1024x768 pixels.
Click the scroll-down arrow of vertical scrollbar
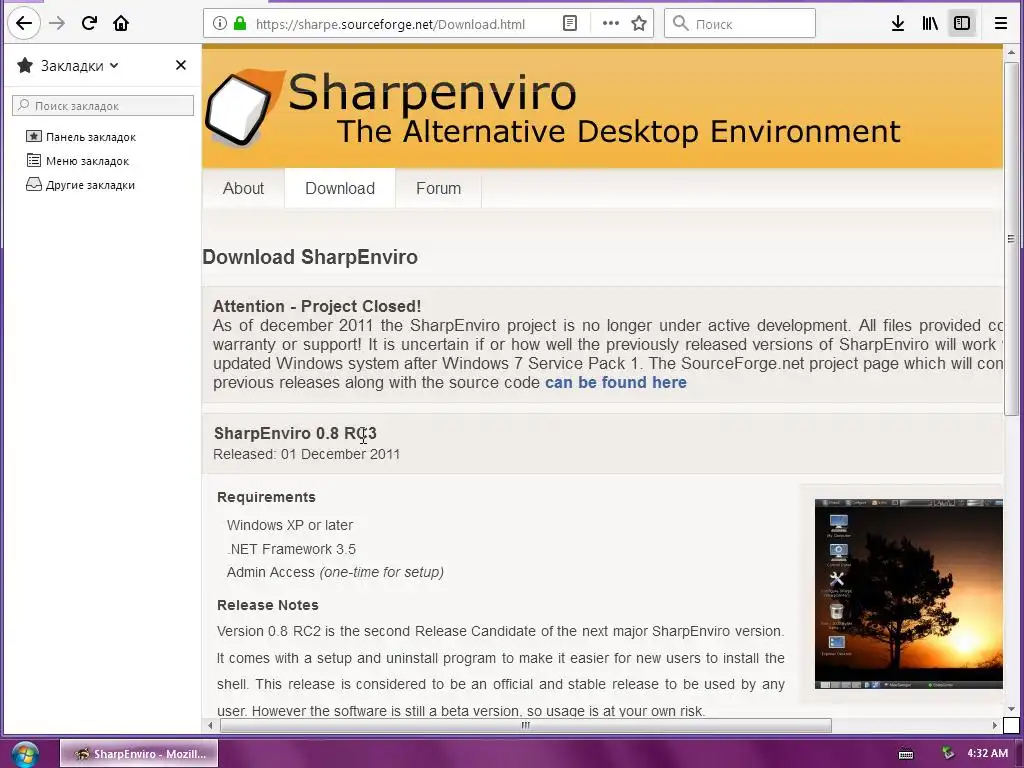coord(1011,709)
